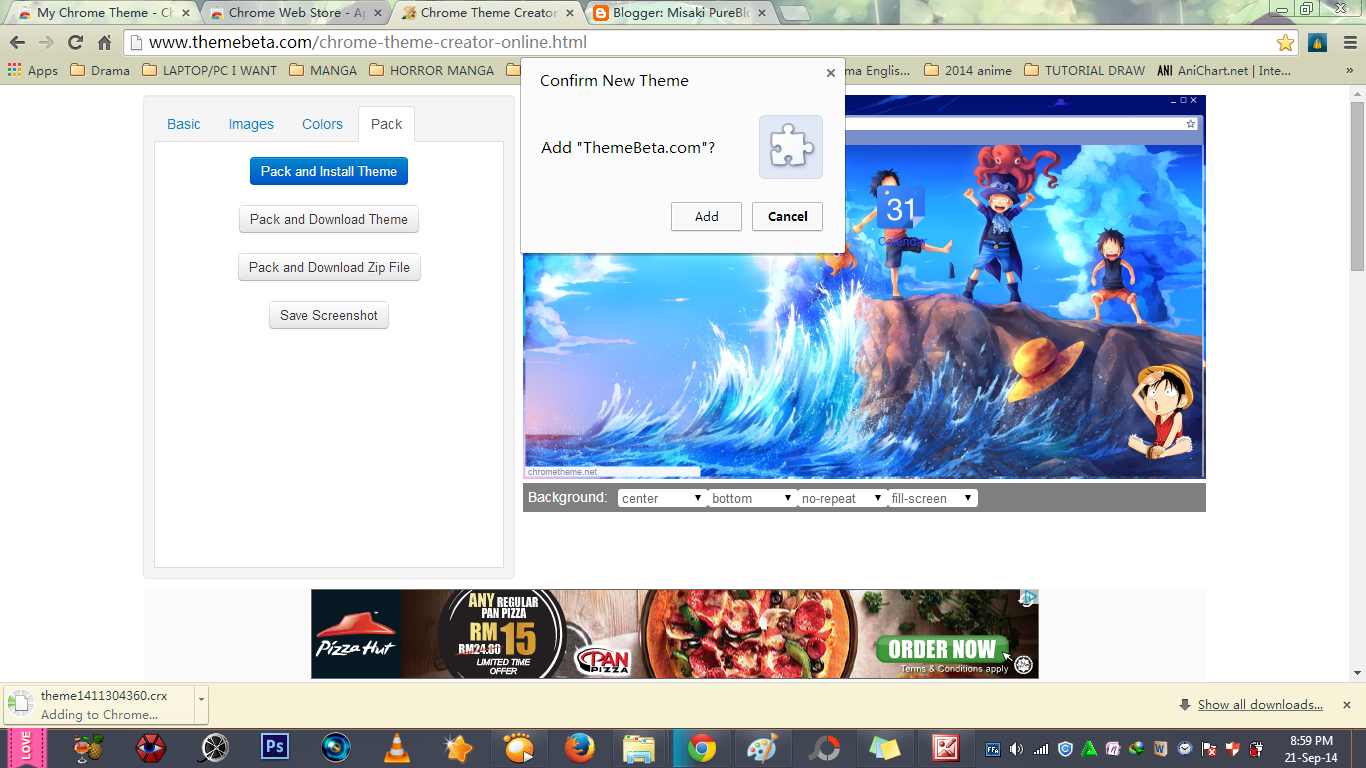Click the address bar URL field
Screen dimensions: 1366x768
click(x=700, y=43)
